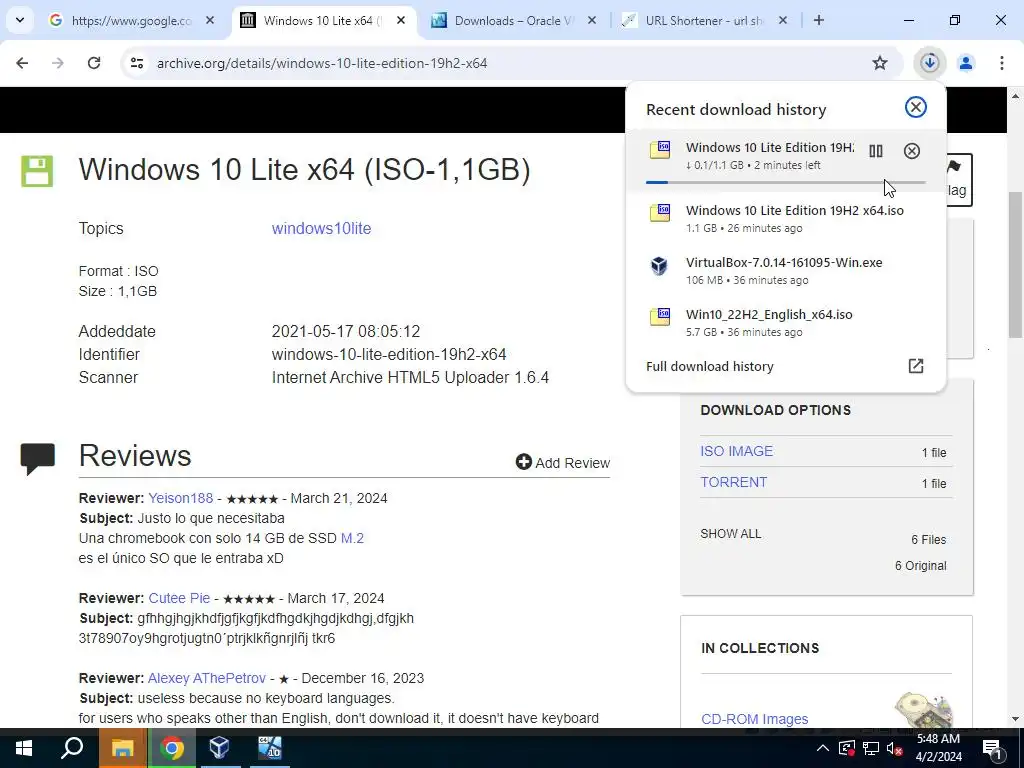Image resolution: width=1024 pixels, height=768 pixels.
Task: Close the google.com tab
Action: click(210, 20)
